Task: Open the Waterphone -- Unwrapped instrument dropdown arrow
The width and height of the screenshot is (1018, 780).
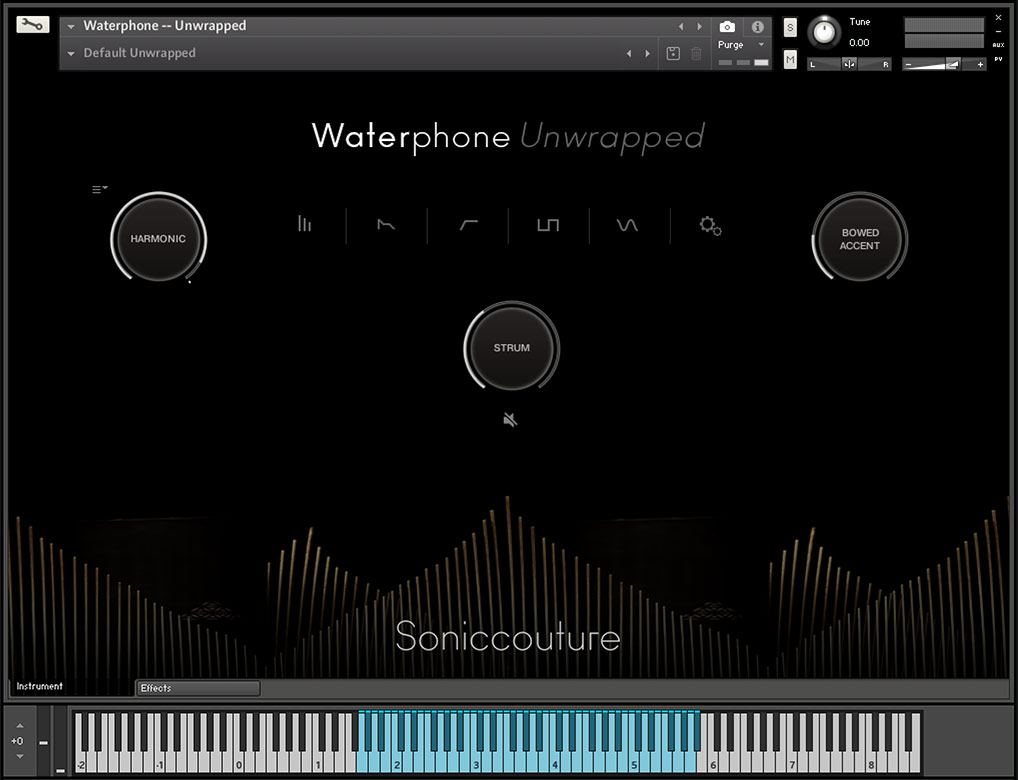Action: 71,27
